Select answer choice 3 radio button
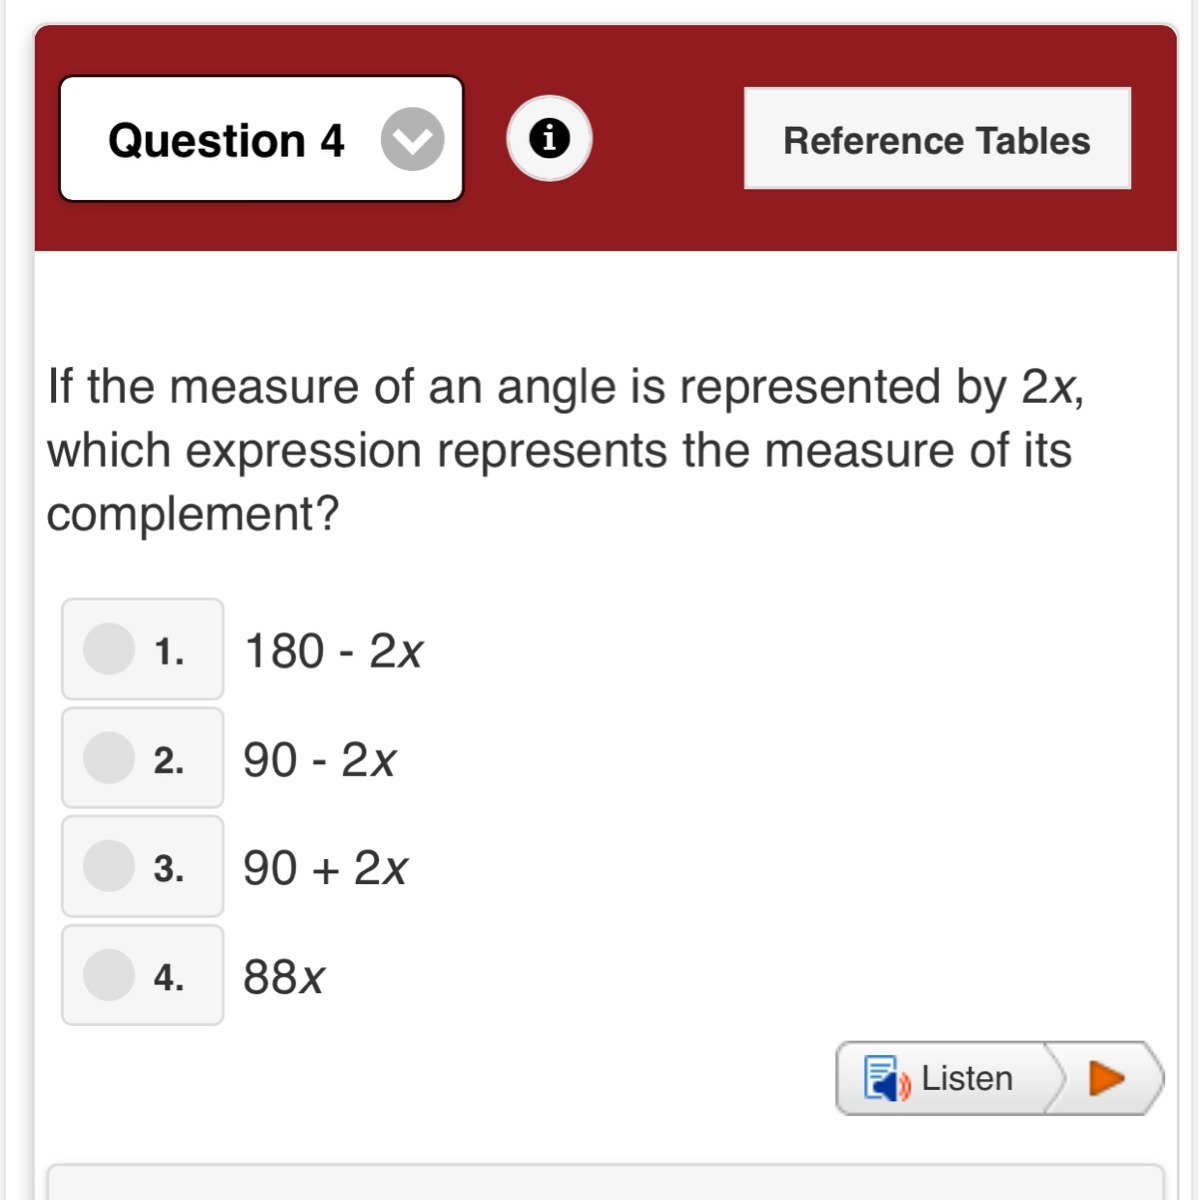 pyautogui.click(x=109, y=866)
